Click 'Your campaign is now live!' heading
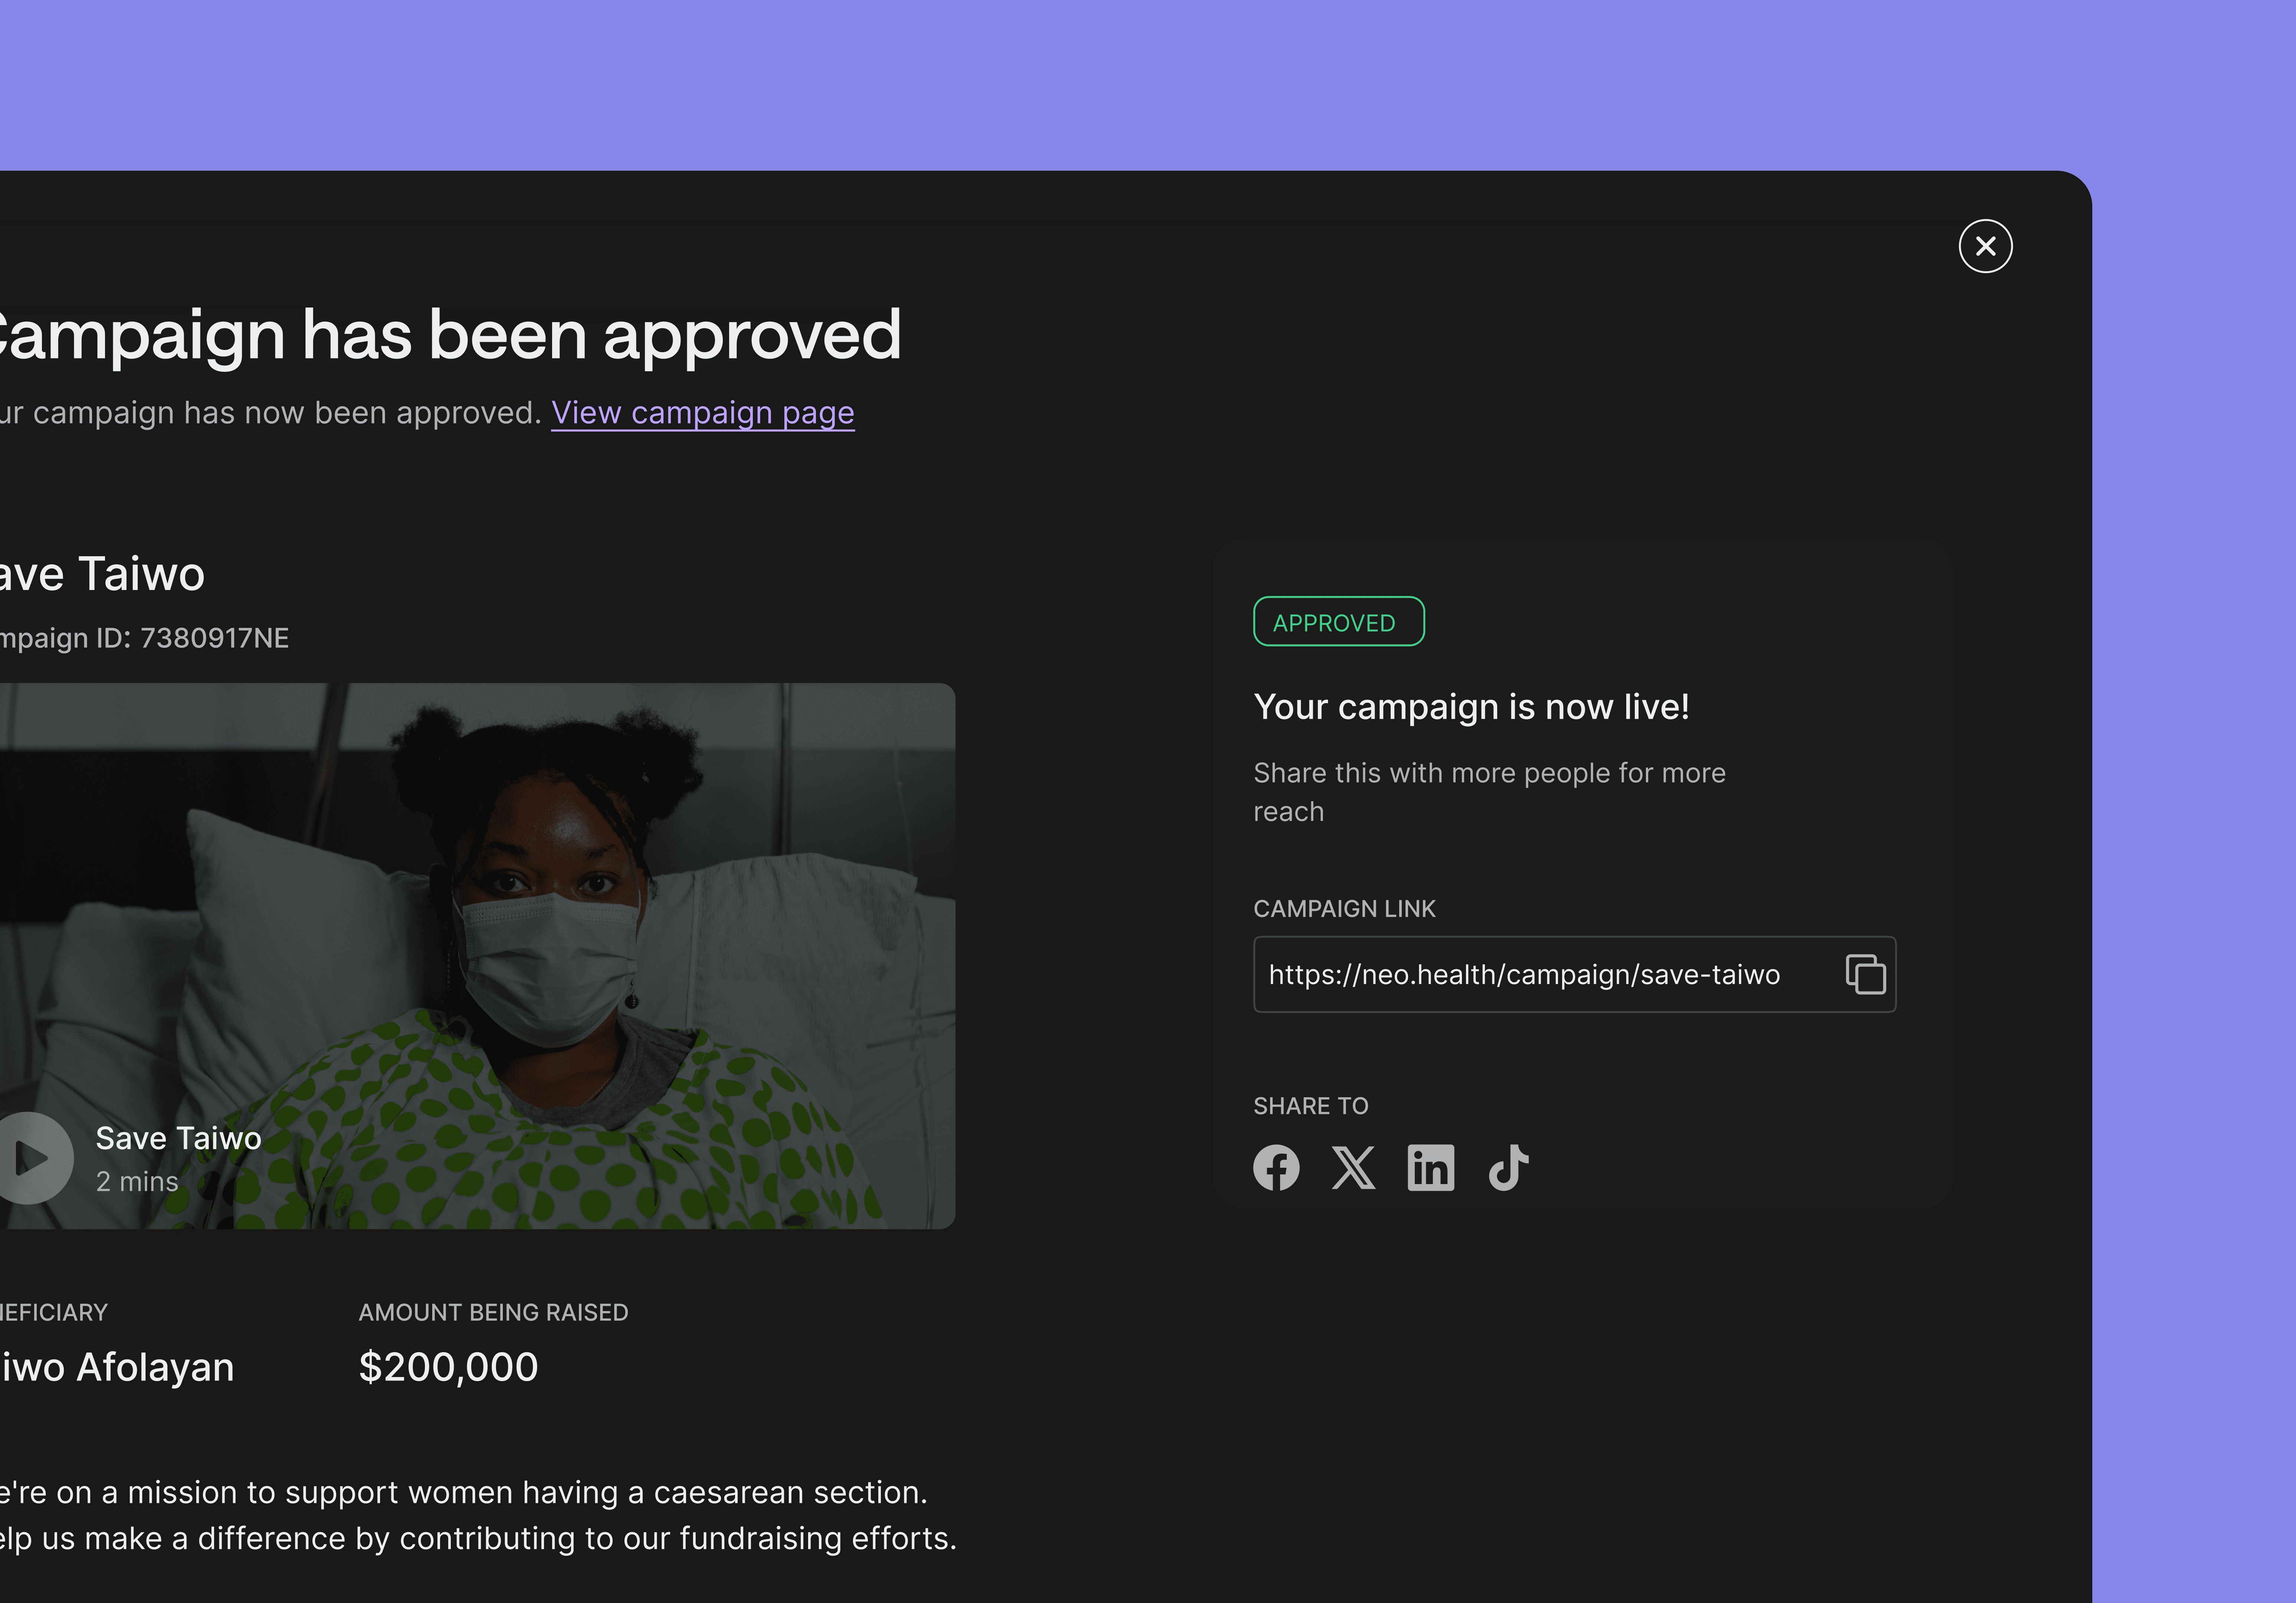The width and height of the screenshot is (2296, 1603). [1471, 707]
